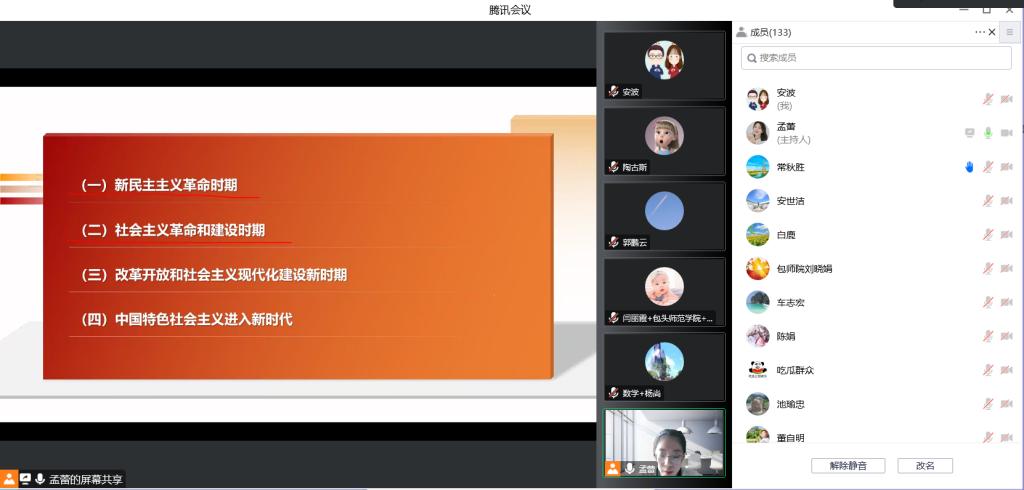The width and height of the screenshot is (1024, 490).
Task: Select 郭鹏云's video thumbnail
Action: pyautogui.click(x=664, y=215)
